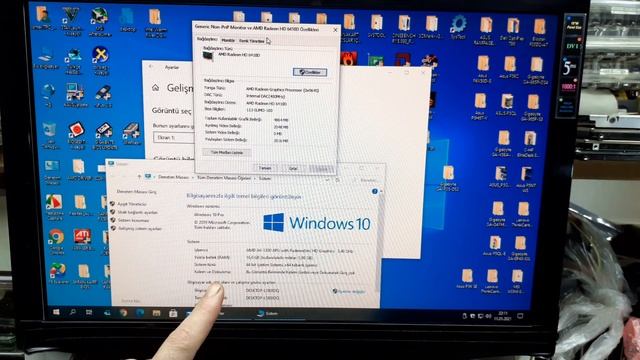Go back with the Ayarlar window arrow
Image resolution: width=640 pixels, height=360 pixels.
(x=151, y=67)
